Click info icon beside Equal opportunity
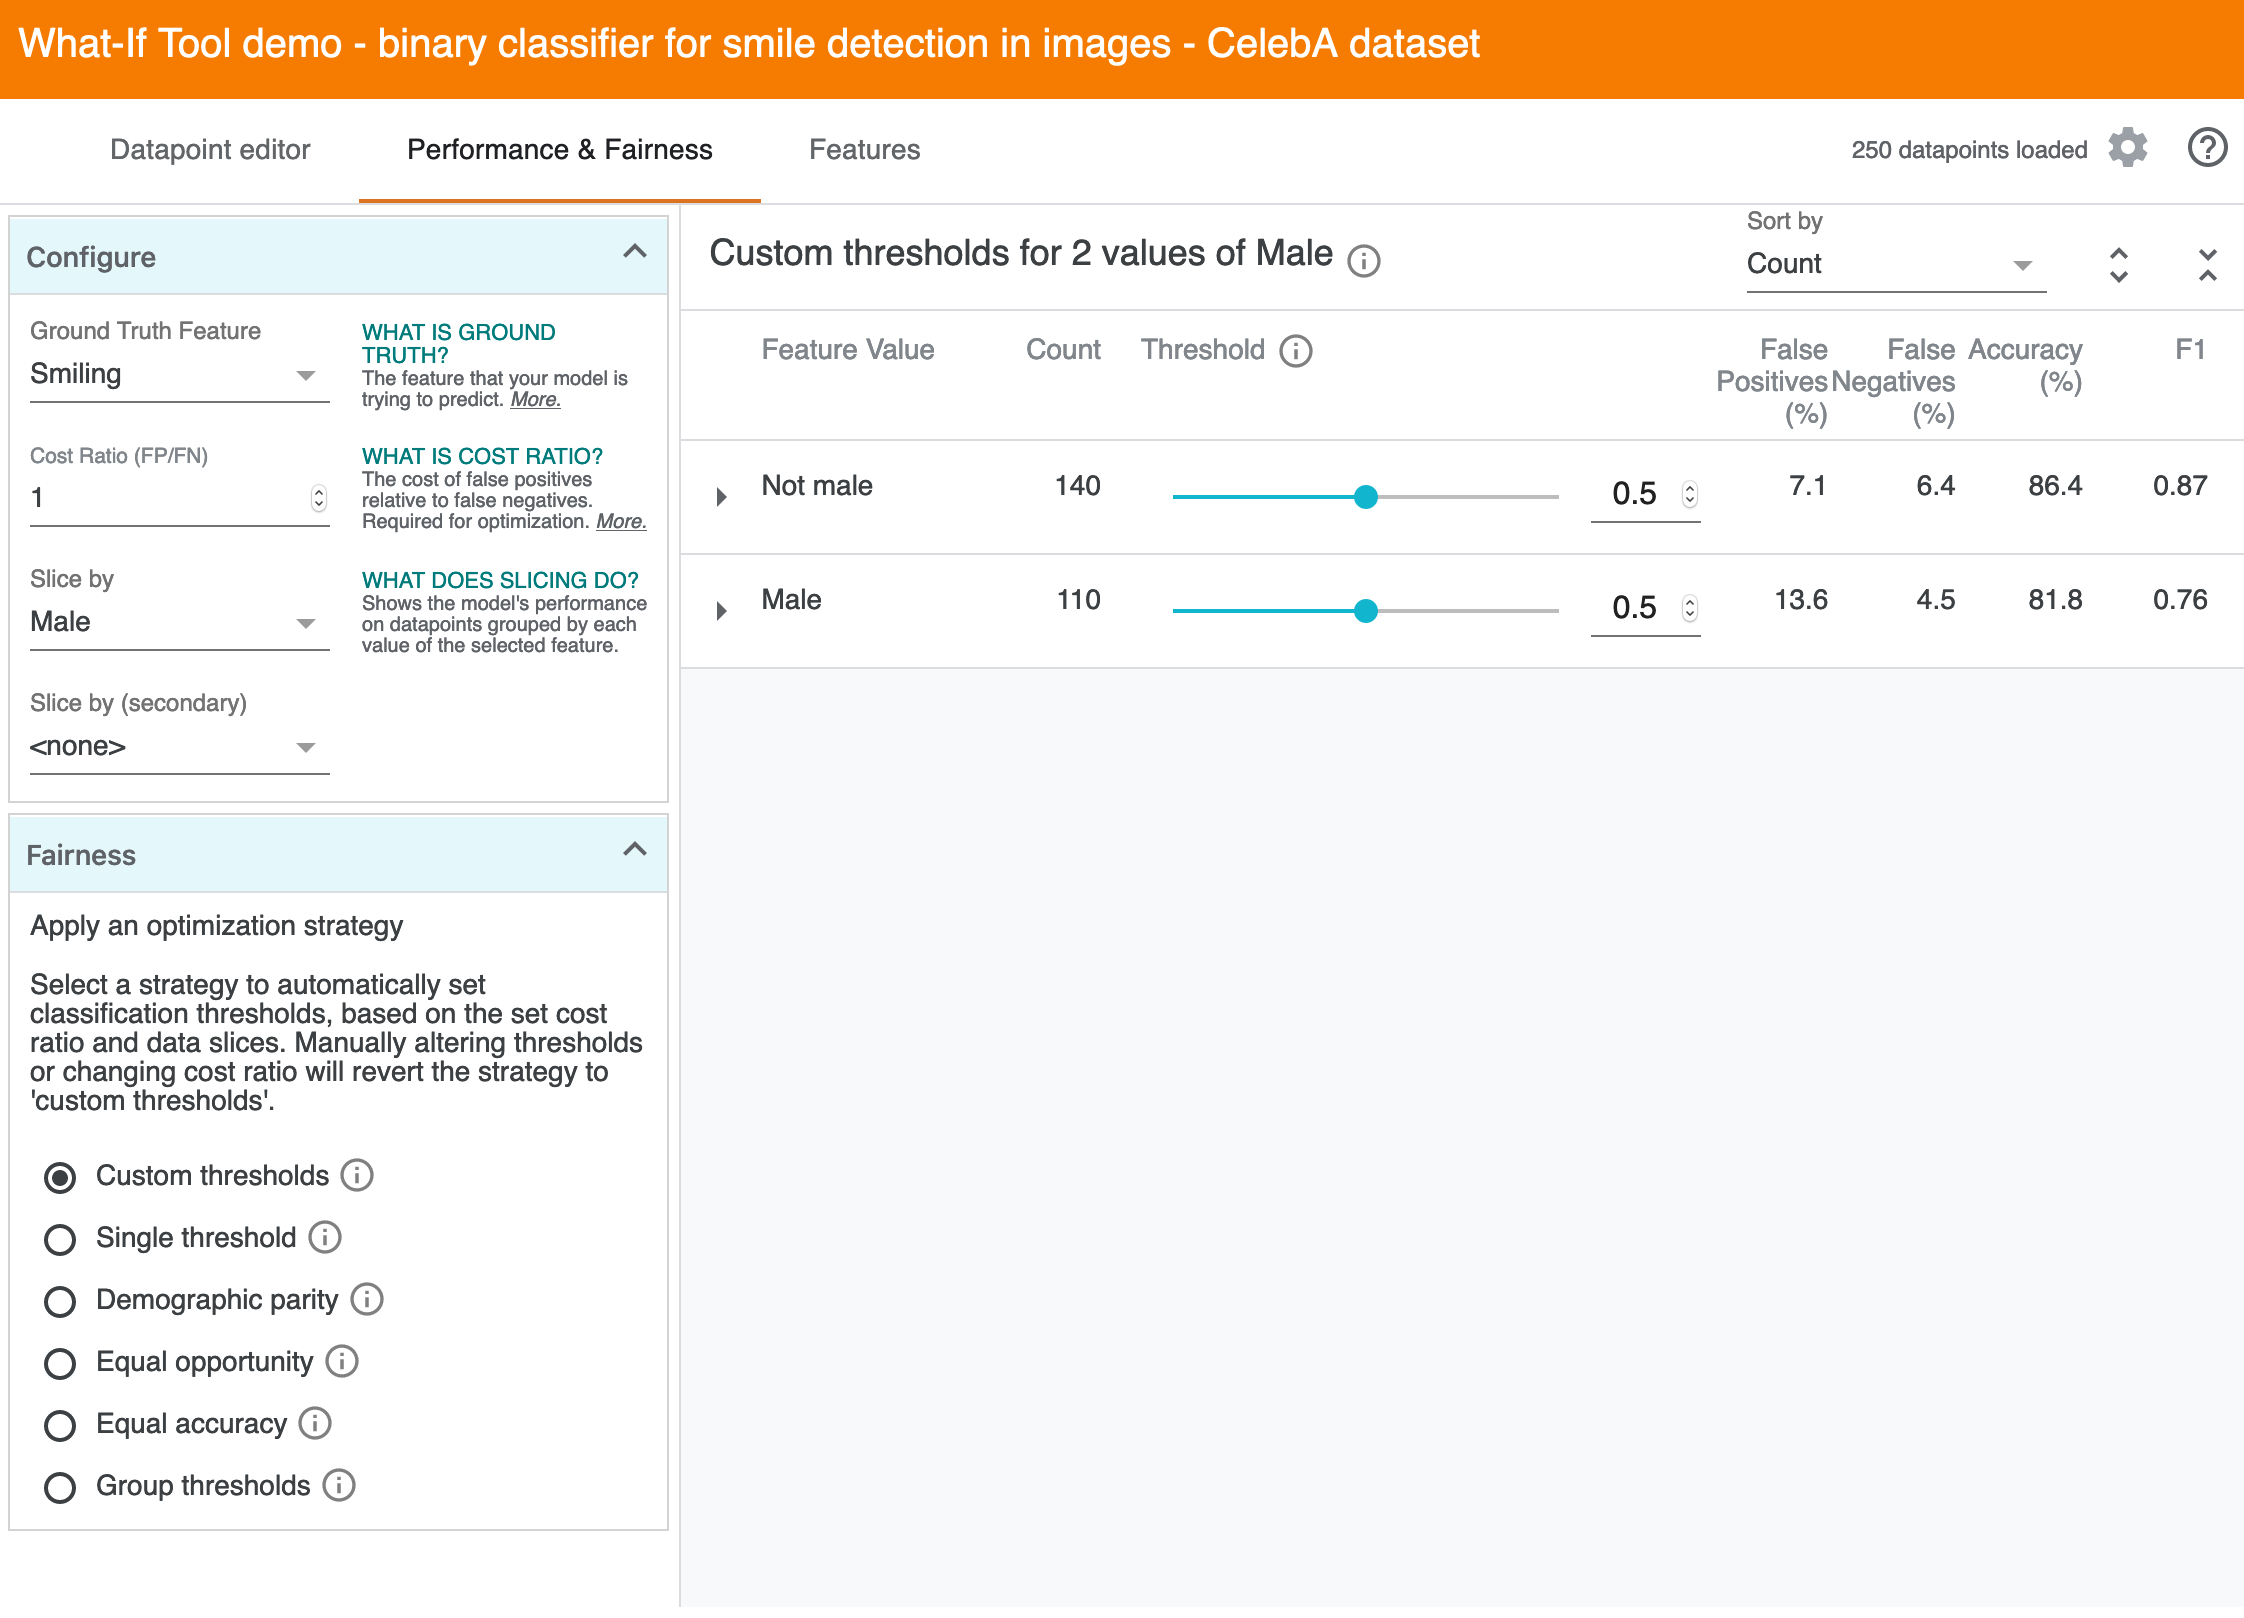Screen dimensions: 2244x1618 tap(342, 1361)
